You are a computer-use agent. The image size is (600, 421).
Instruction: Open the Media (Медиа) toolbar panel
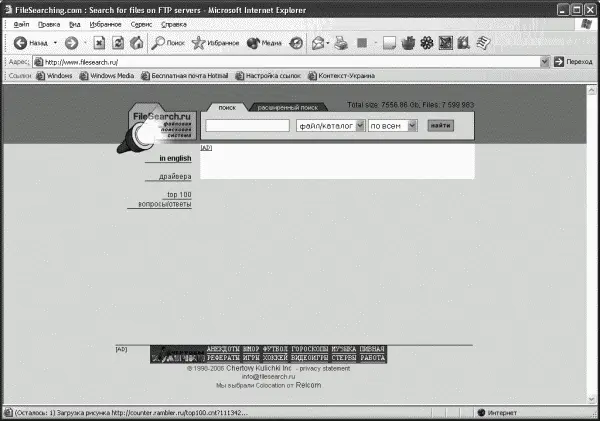pos(264,43)
